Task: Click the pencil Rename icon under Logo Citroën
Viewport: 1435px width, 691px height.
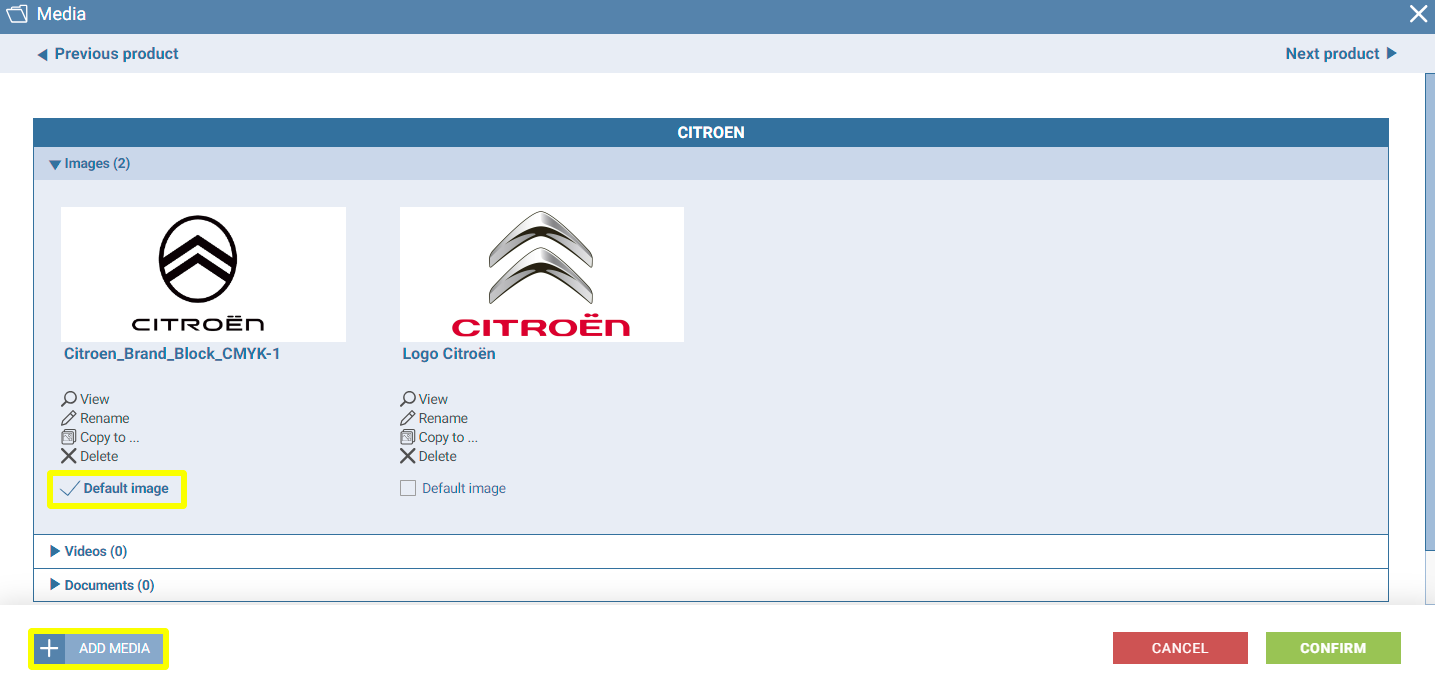Action: click(408, 418)
